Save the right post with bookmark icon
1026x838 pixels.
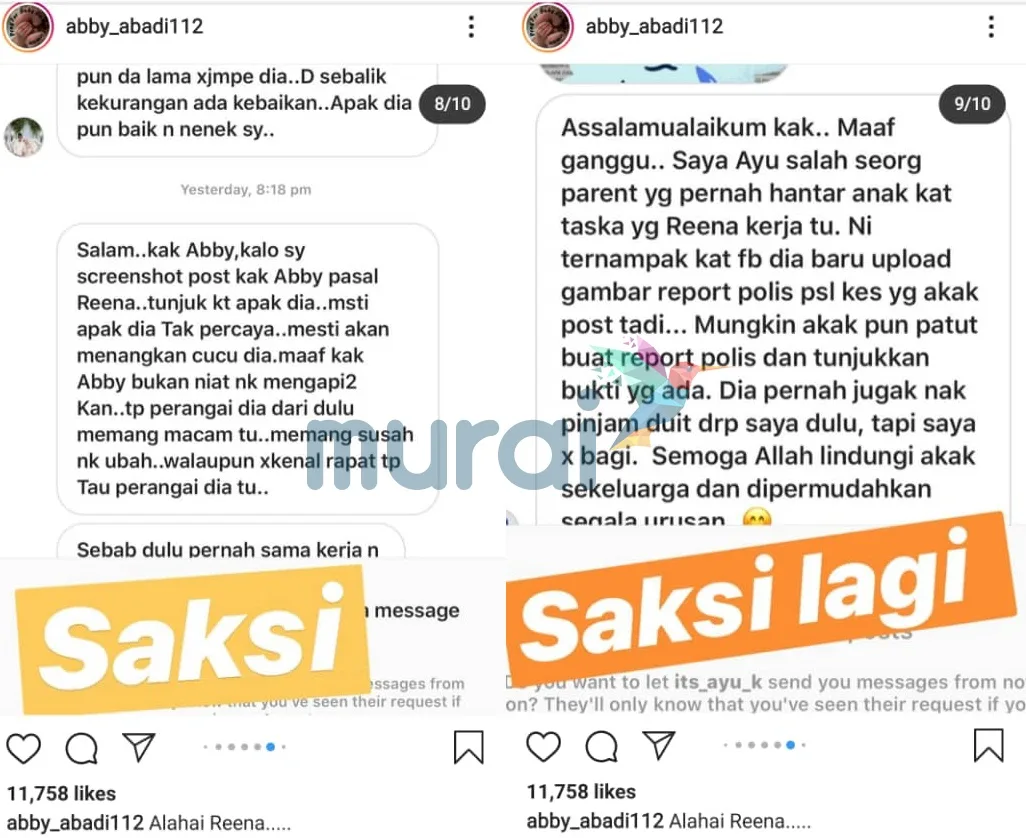pyautogui.click(x=989, y=745)
